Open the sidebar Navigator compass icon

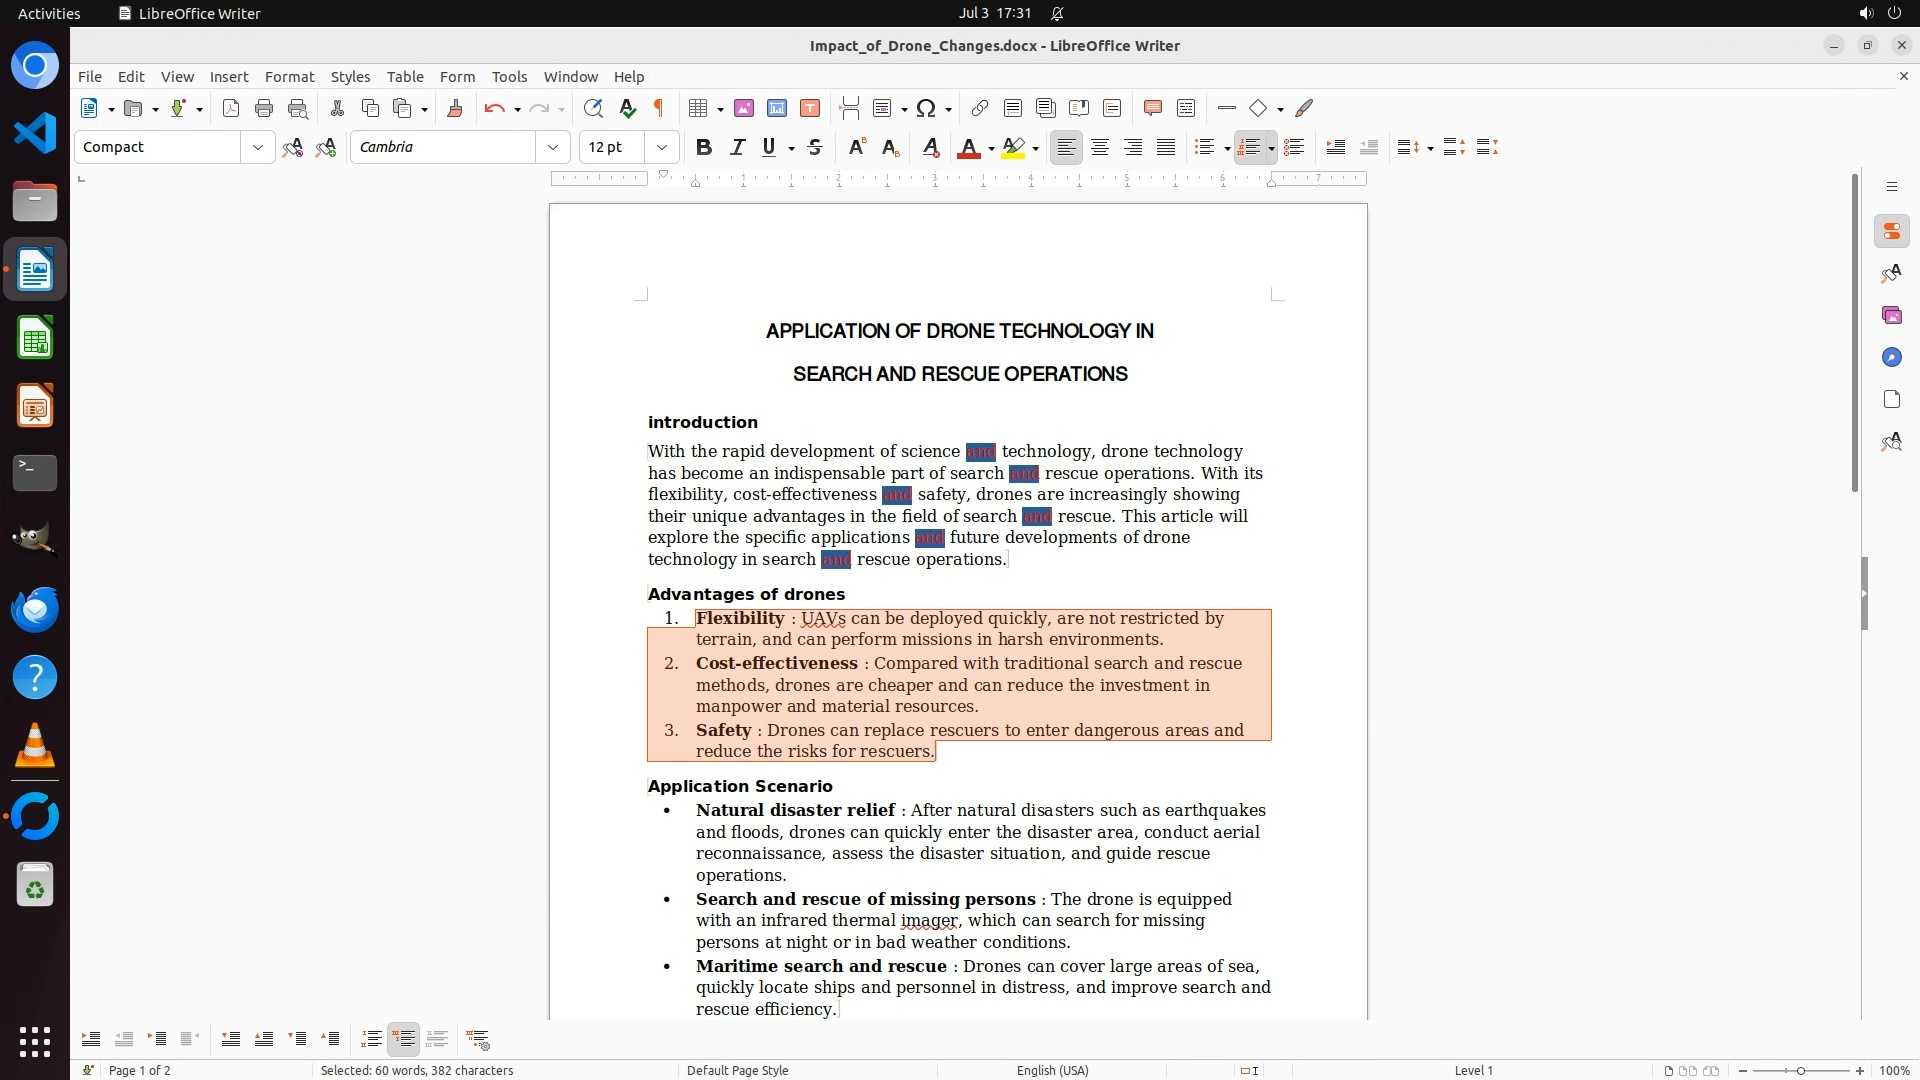(x=1891, y=357)
